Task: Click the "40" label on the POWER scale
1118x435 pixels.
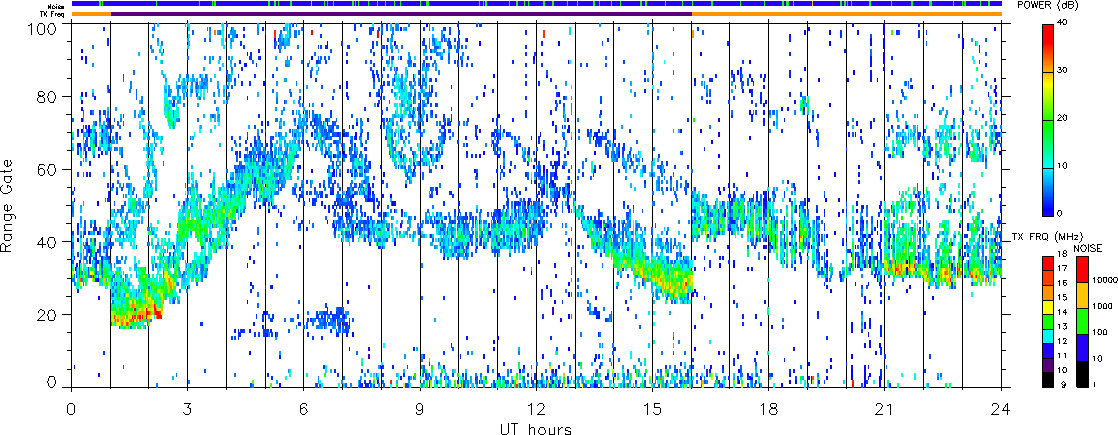Action: [x=1063, y=24]
